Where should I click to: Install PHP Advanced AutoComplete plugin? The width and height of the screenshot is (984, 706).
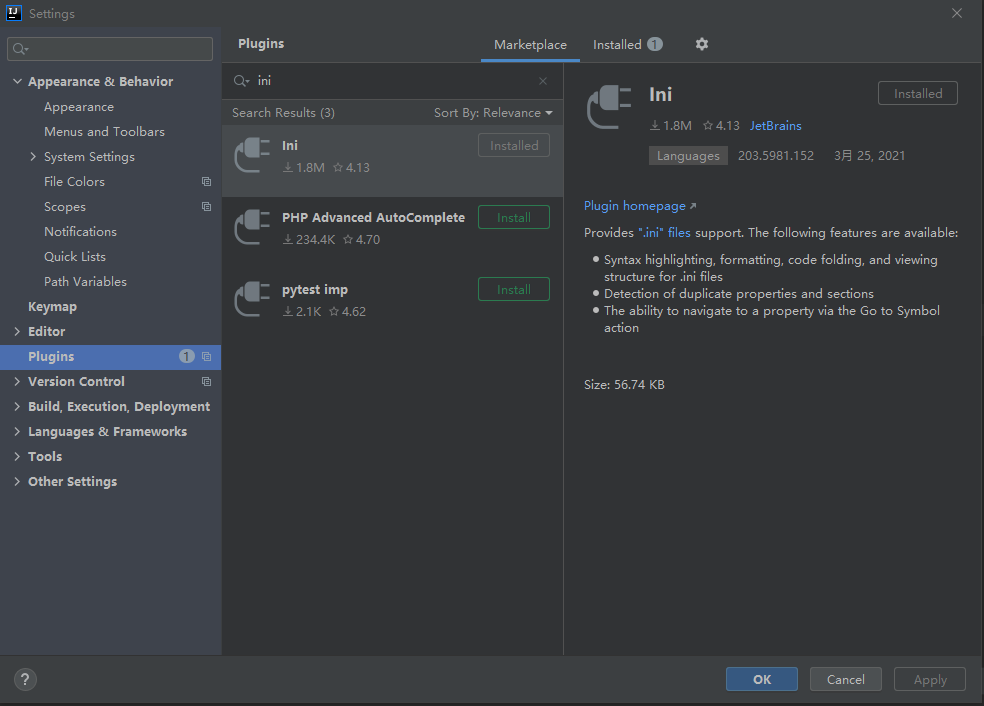(x=514, y=217)
